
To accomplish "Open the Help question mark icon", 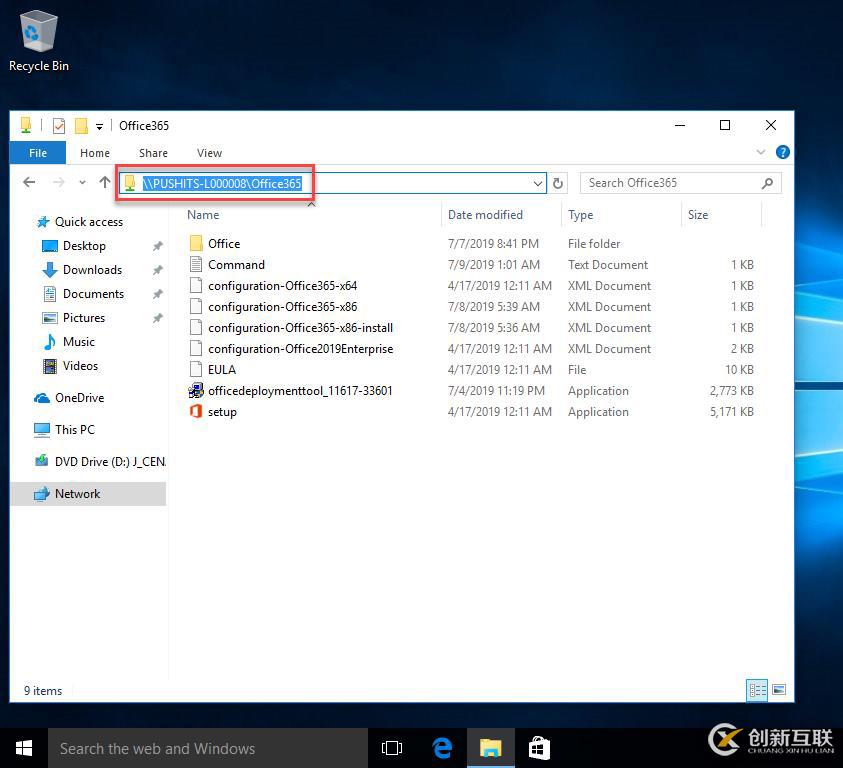I will (782, 152).
